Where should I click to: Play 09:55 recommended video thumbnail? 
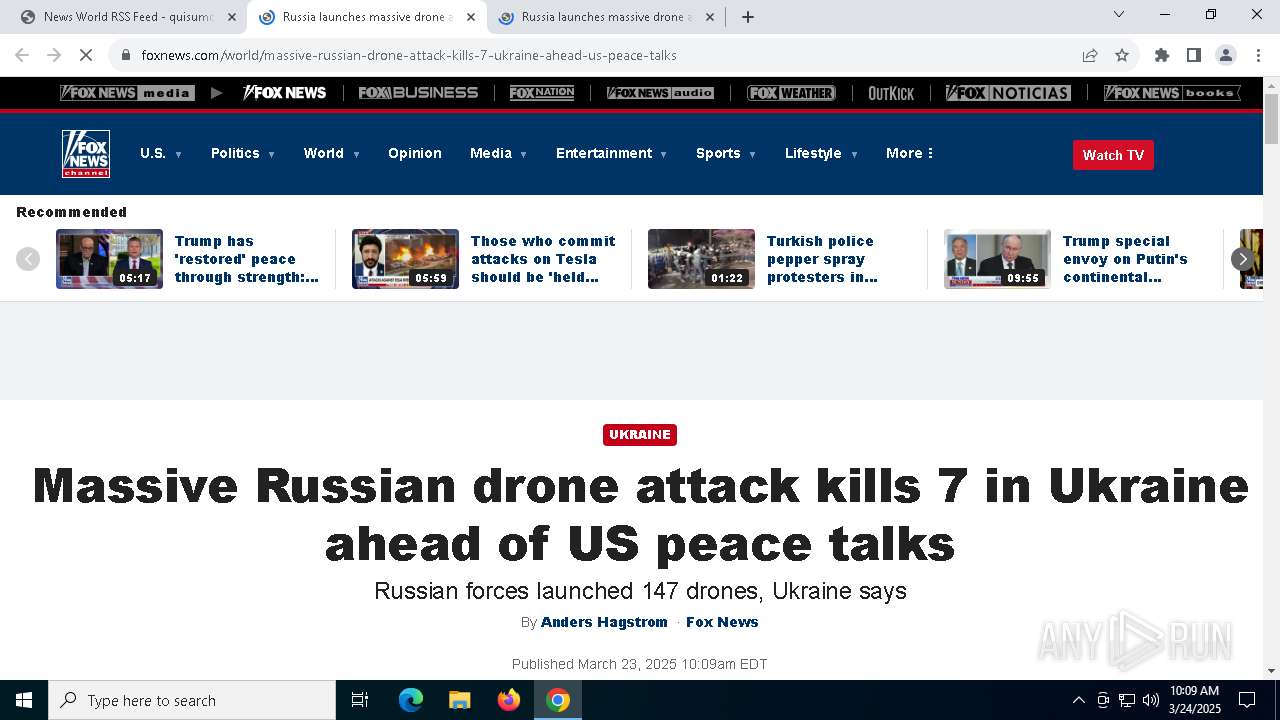997,259
